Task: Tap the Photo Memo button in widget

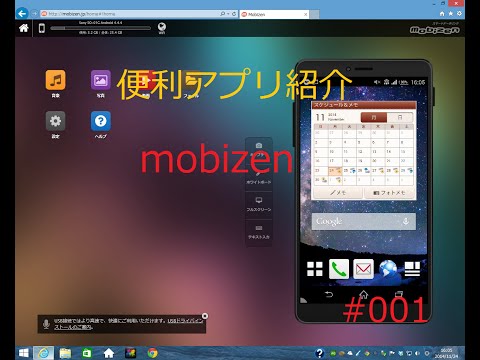Action: tap(389, 193)
